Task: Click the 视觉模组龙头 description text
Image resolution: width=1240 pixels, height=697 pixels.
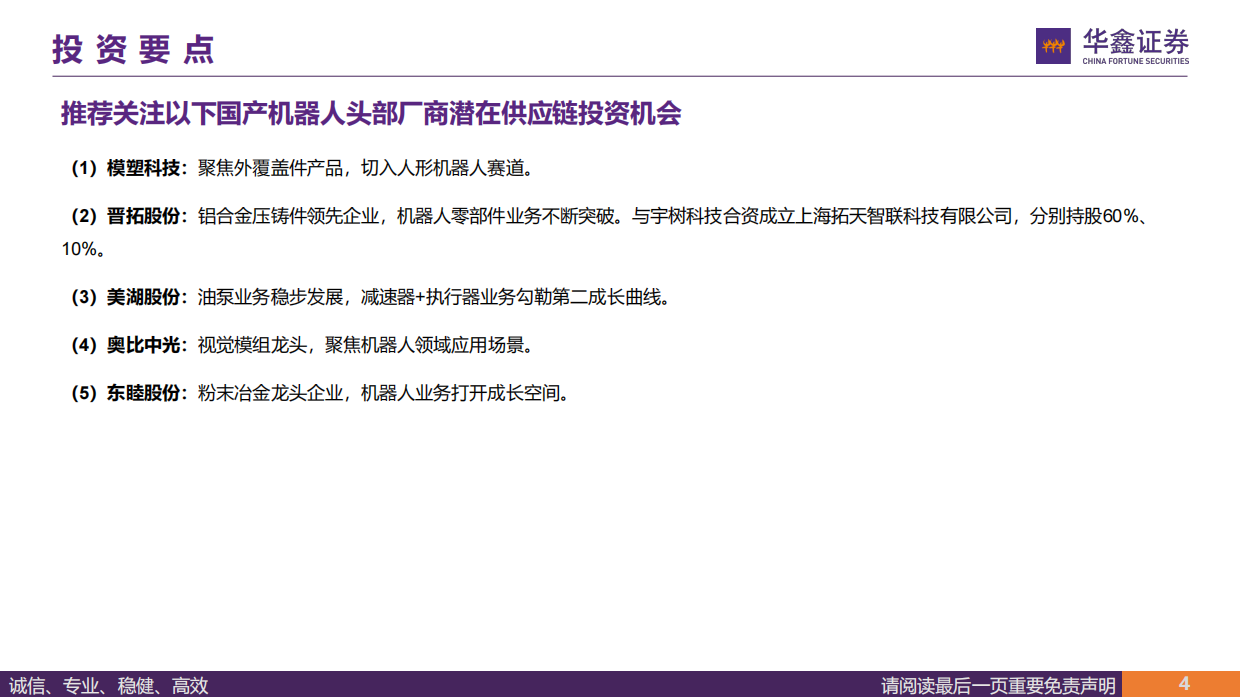Action: pyautogui.click(x=251, y=345)
